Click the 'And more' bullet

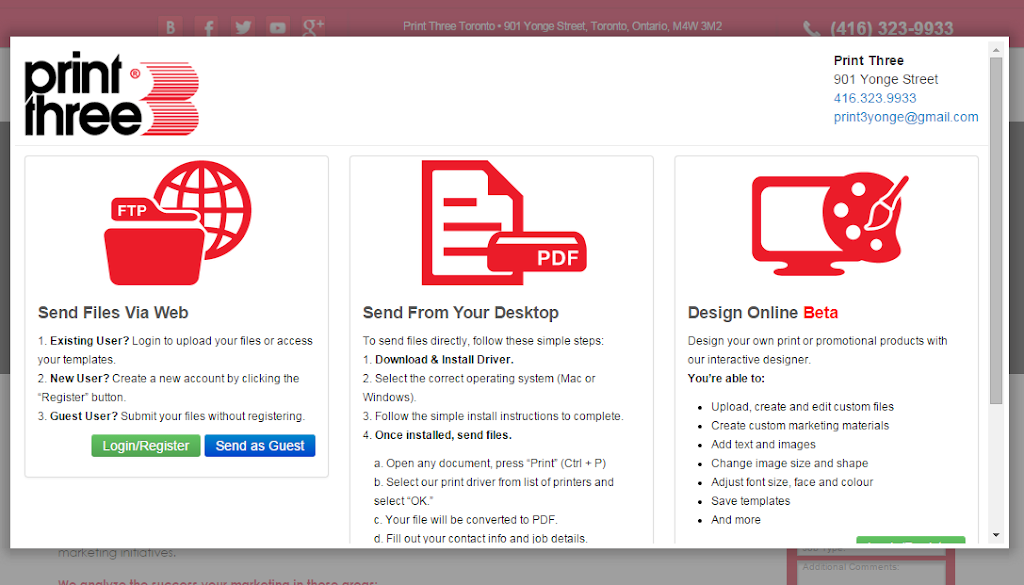pos(735,520)
